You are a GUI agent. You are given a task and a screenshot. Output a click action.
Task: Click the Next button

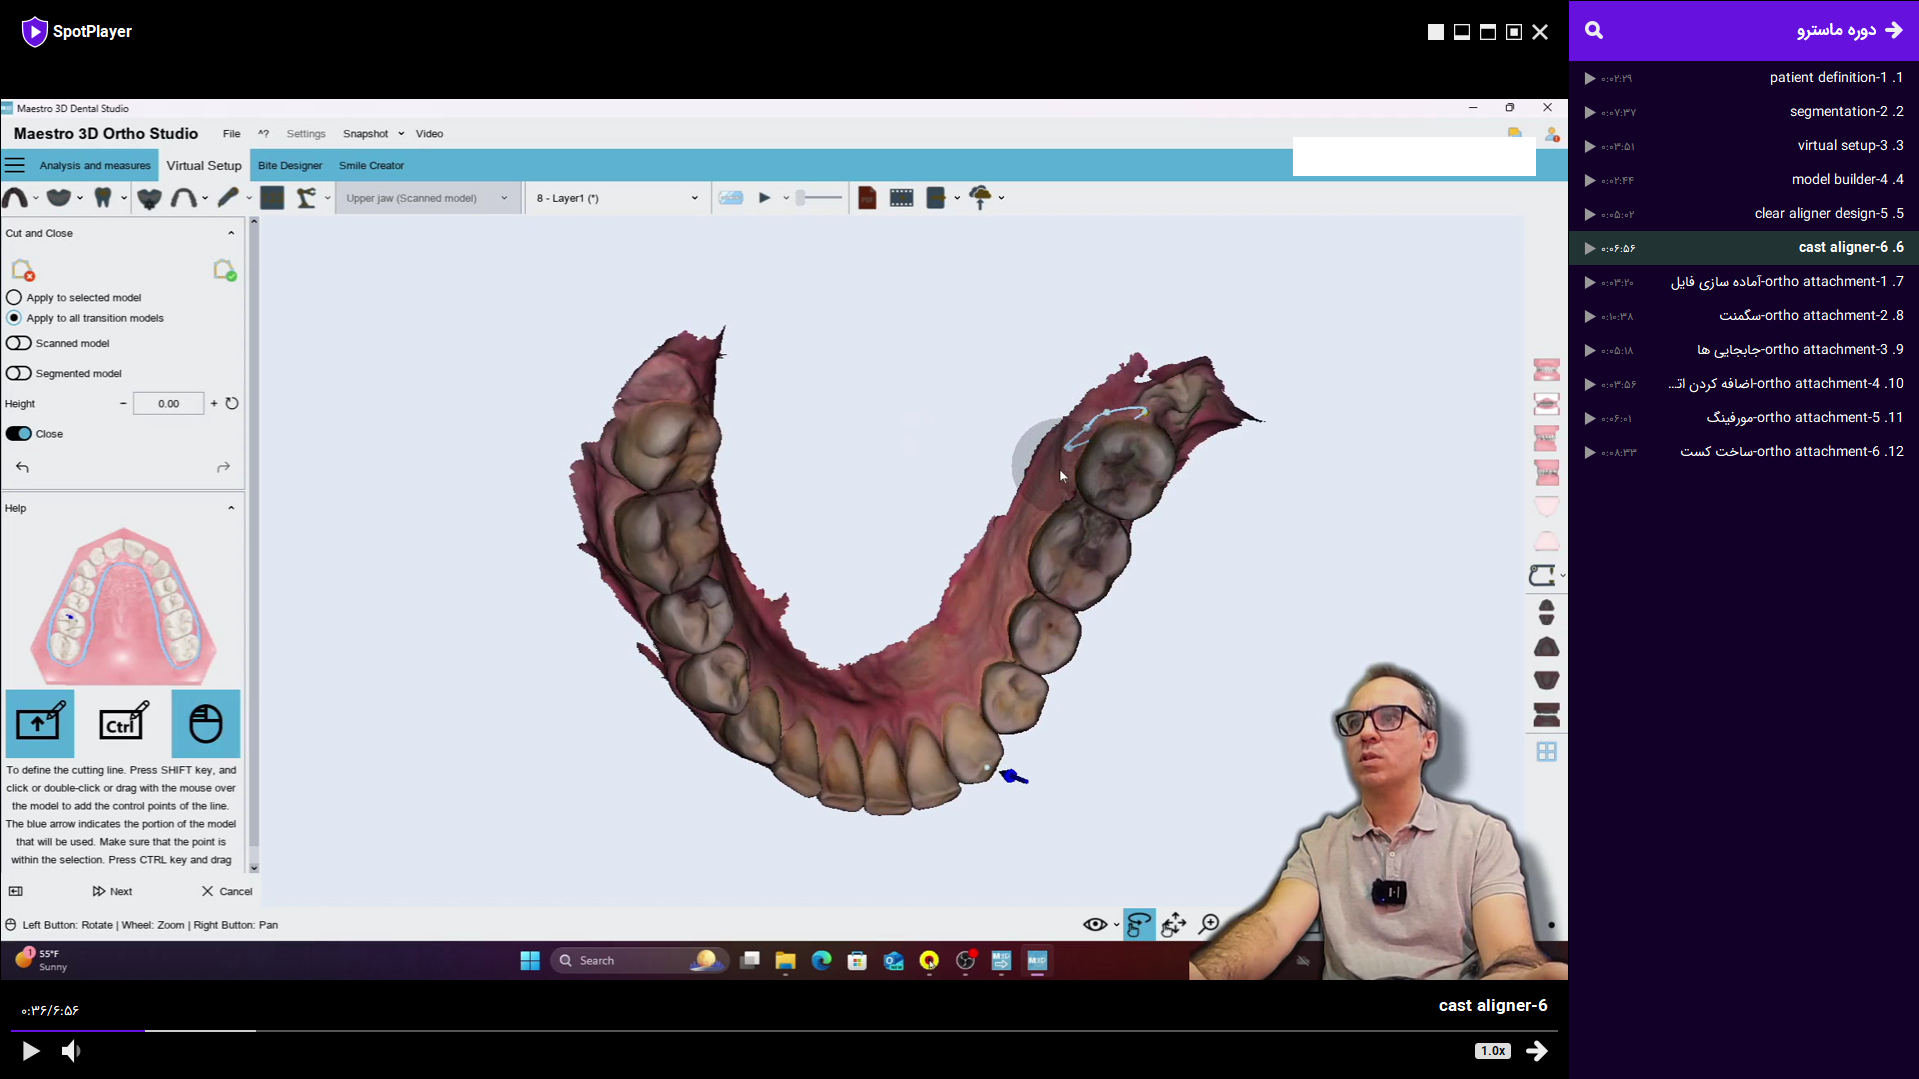coord(112,891)
